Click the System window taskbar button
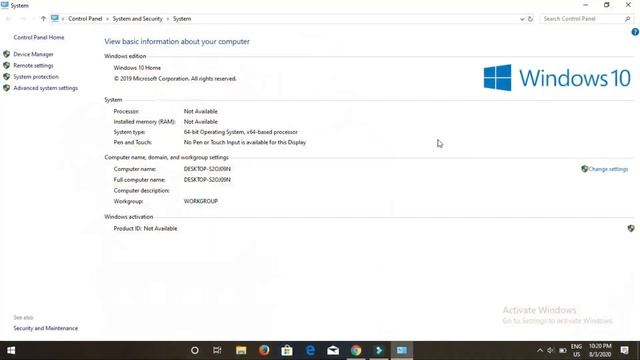 [402, 350]
